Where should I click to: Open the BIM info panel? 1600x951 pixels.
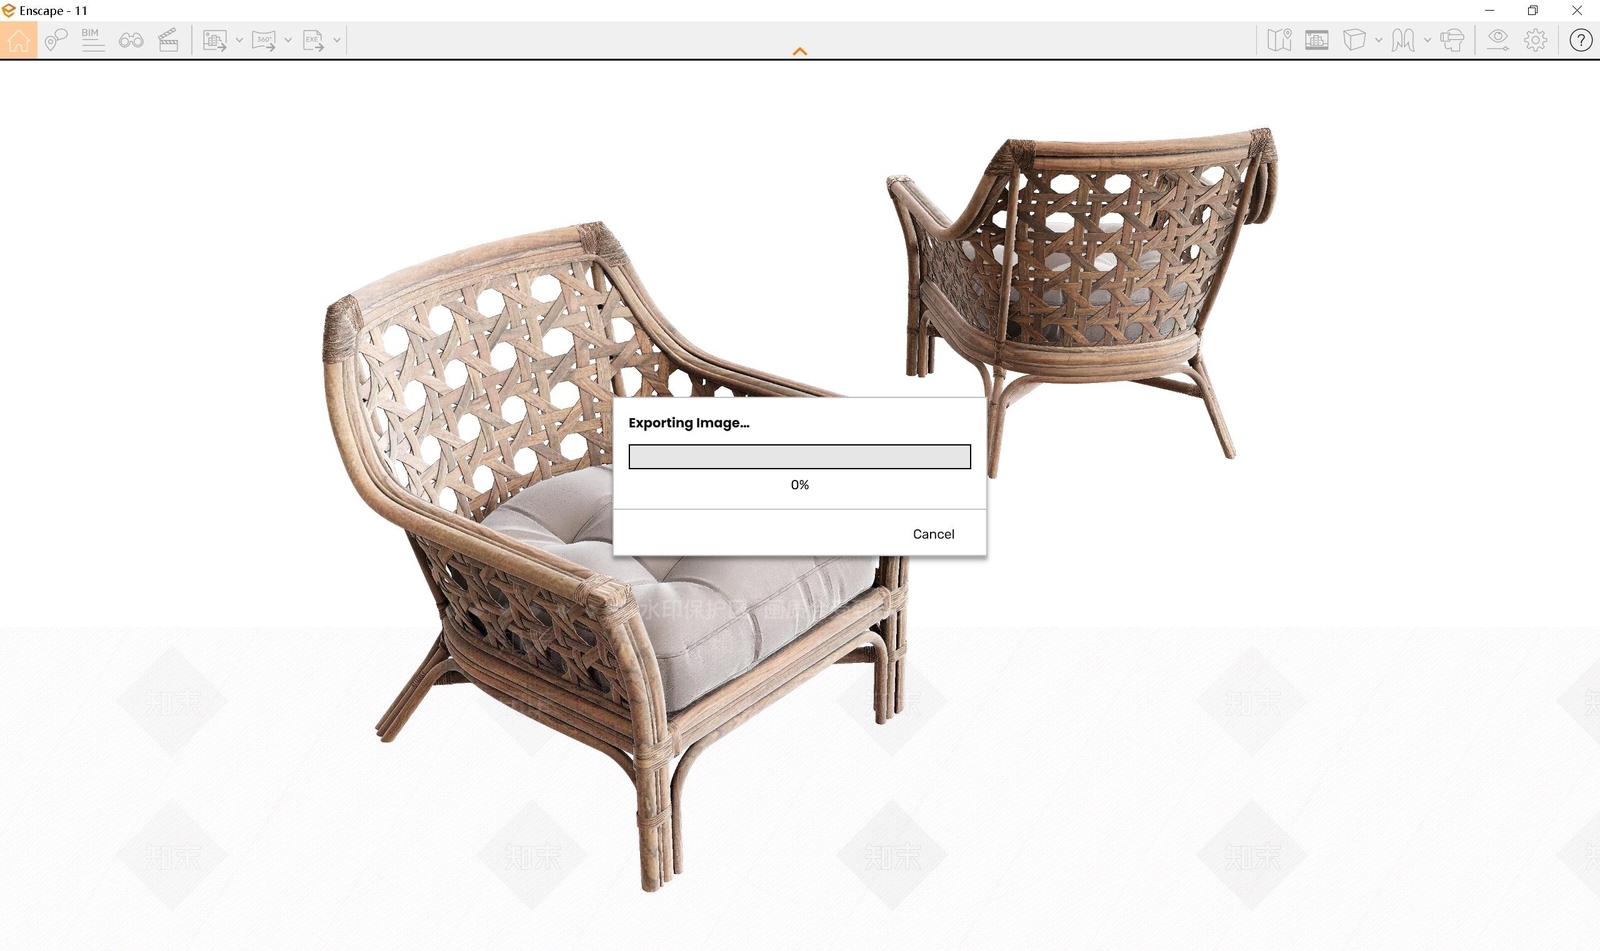tap(92, 40)
